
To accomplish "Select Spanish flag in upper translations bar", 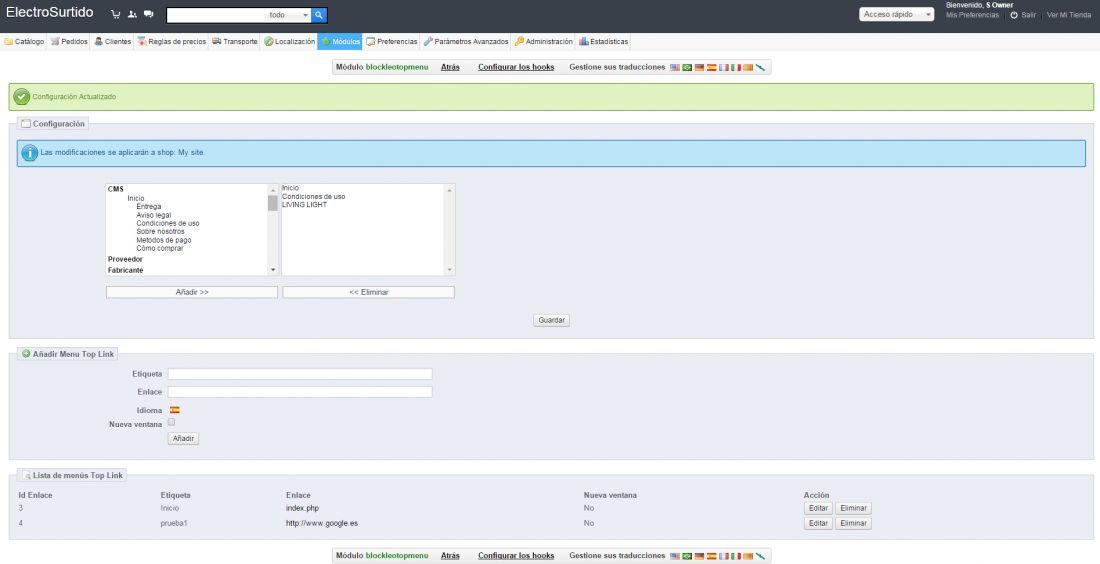I will click(711, 67).
